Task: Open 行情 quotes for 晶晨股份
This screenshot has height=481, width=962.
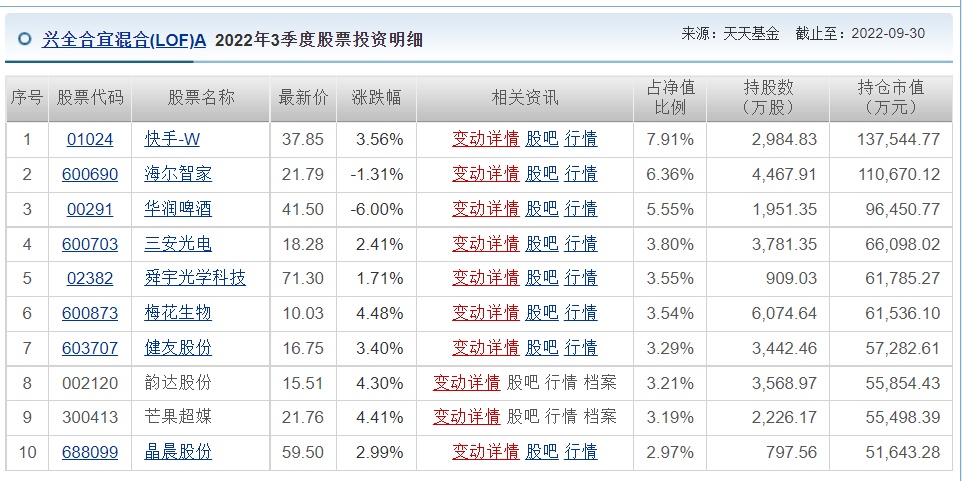Action: click(x=580, y=452)
